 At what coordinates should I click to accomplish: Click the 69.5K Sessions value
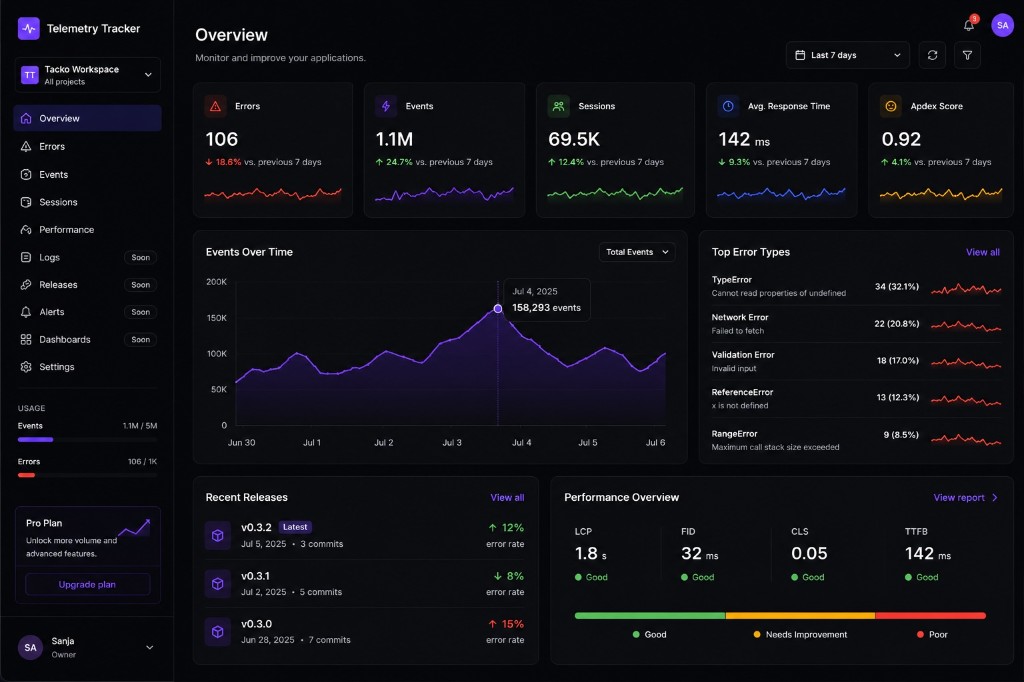tap(574, 139)
